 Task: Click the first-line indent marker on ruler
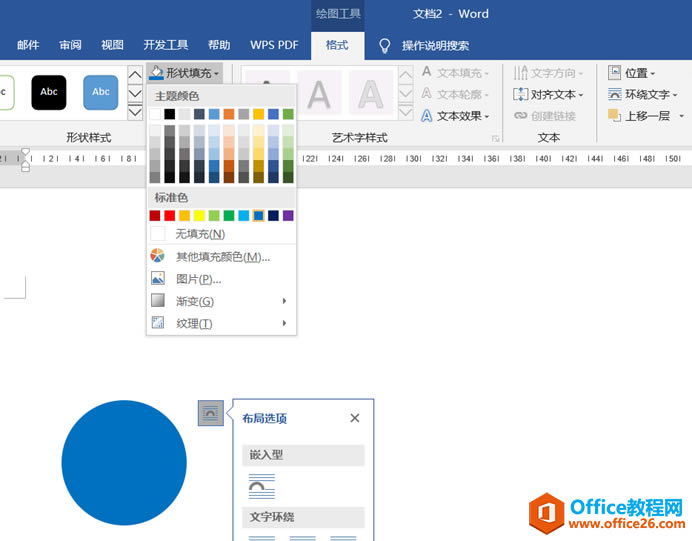point(26,151)
